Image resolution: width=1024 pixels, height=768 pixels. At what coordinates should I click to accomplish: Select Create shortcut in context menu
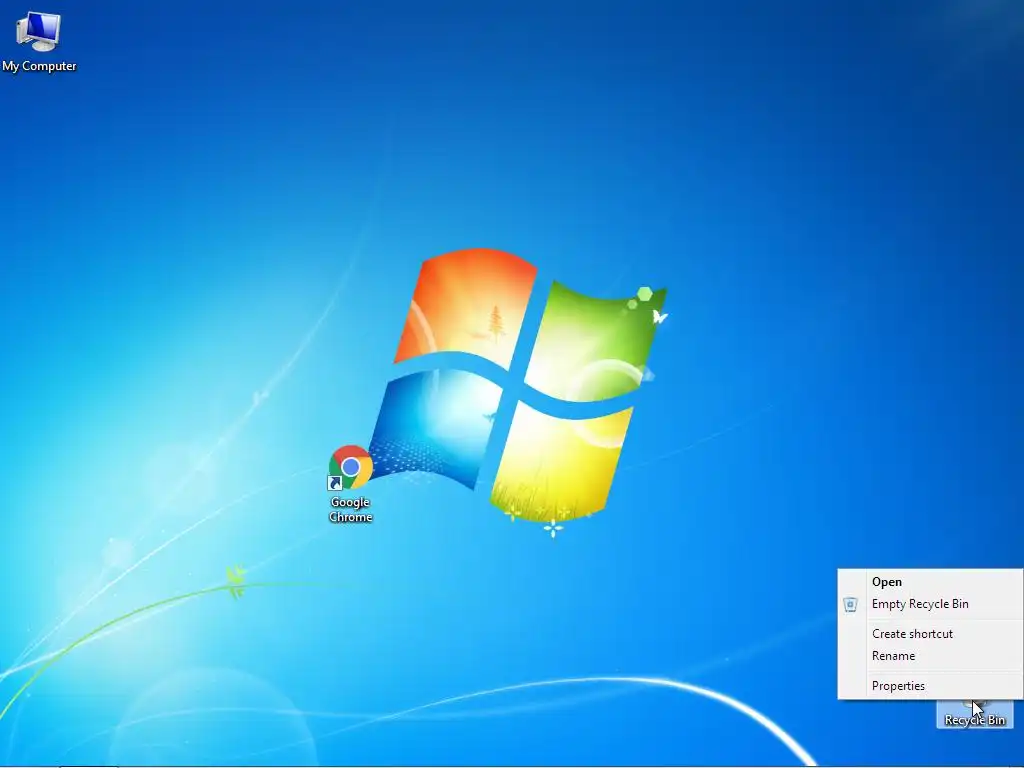coord(931,633)
